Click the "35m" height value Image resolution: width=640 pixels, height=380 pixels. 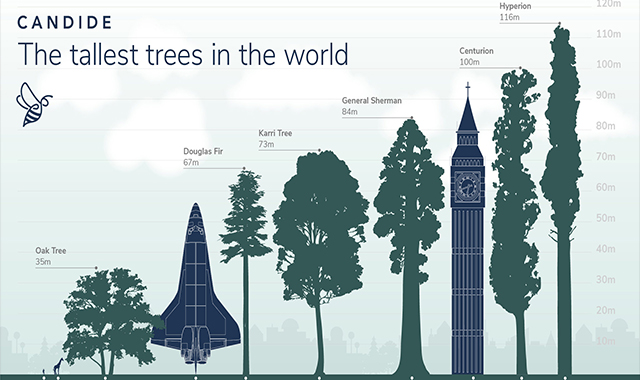click(43, 262)
